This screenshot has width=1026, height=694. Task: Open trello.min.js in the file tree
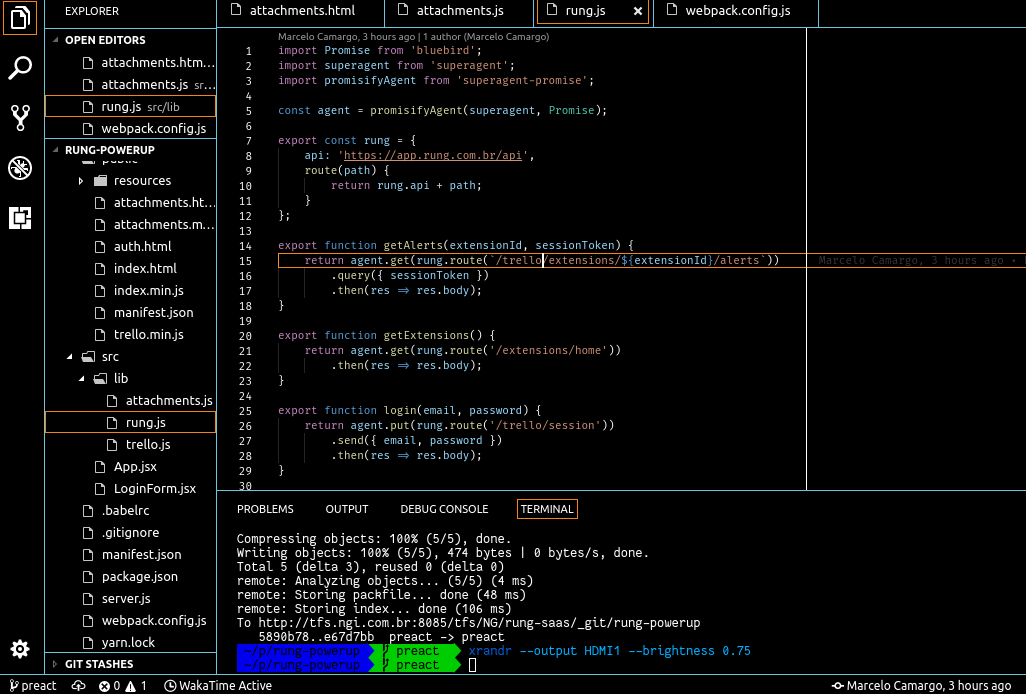click(130, 334)
